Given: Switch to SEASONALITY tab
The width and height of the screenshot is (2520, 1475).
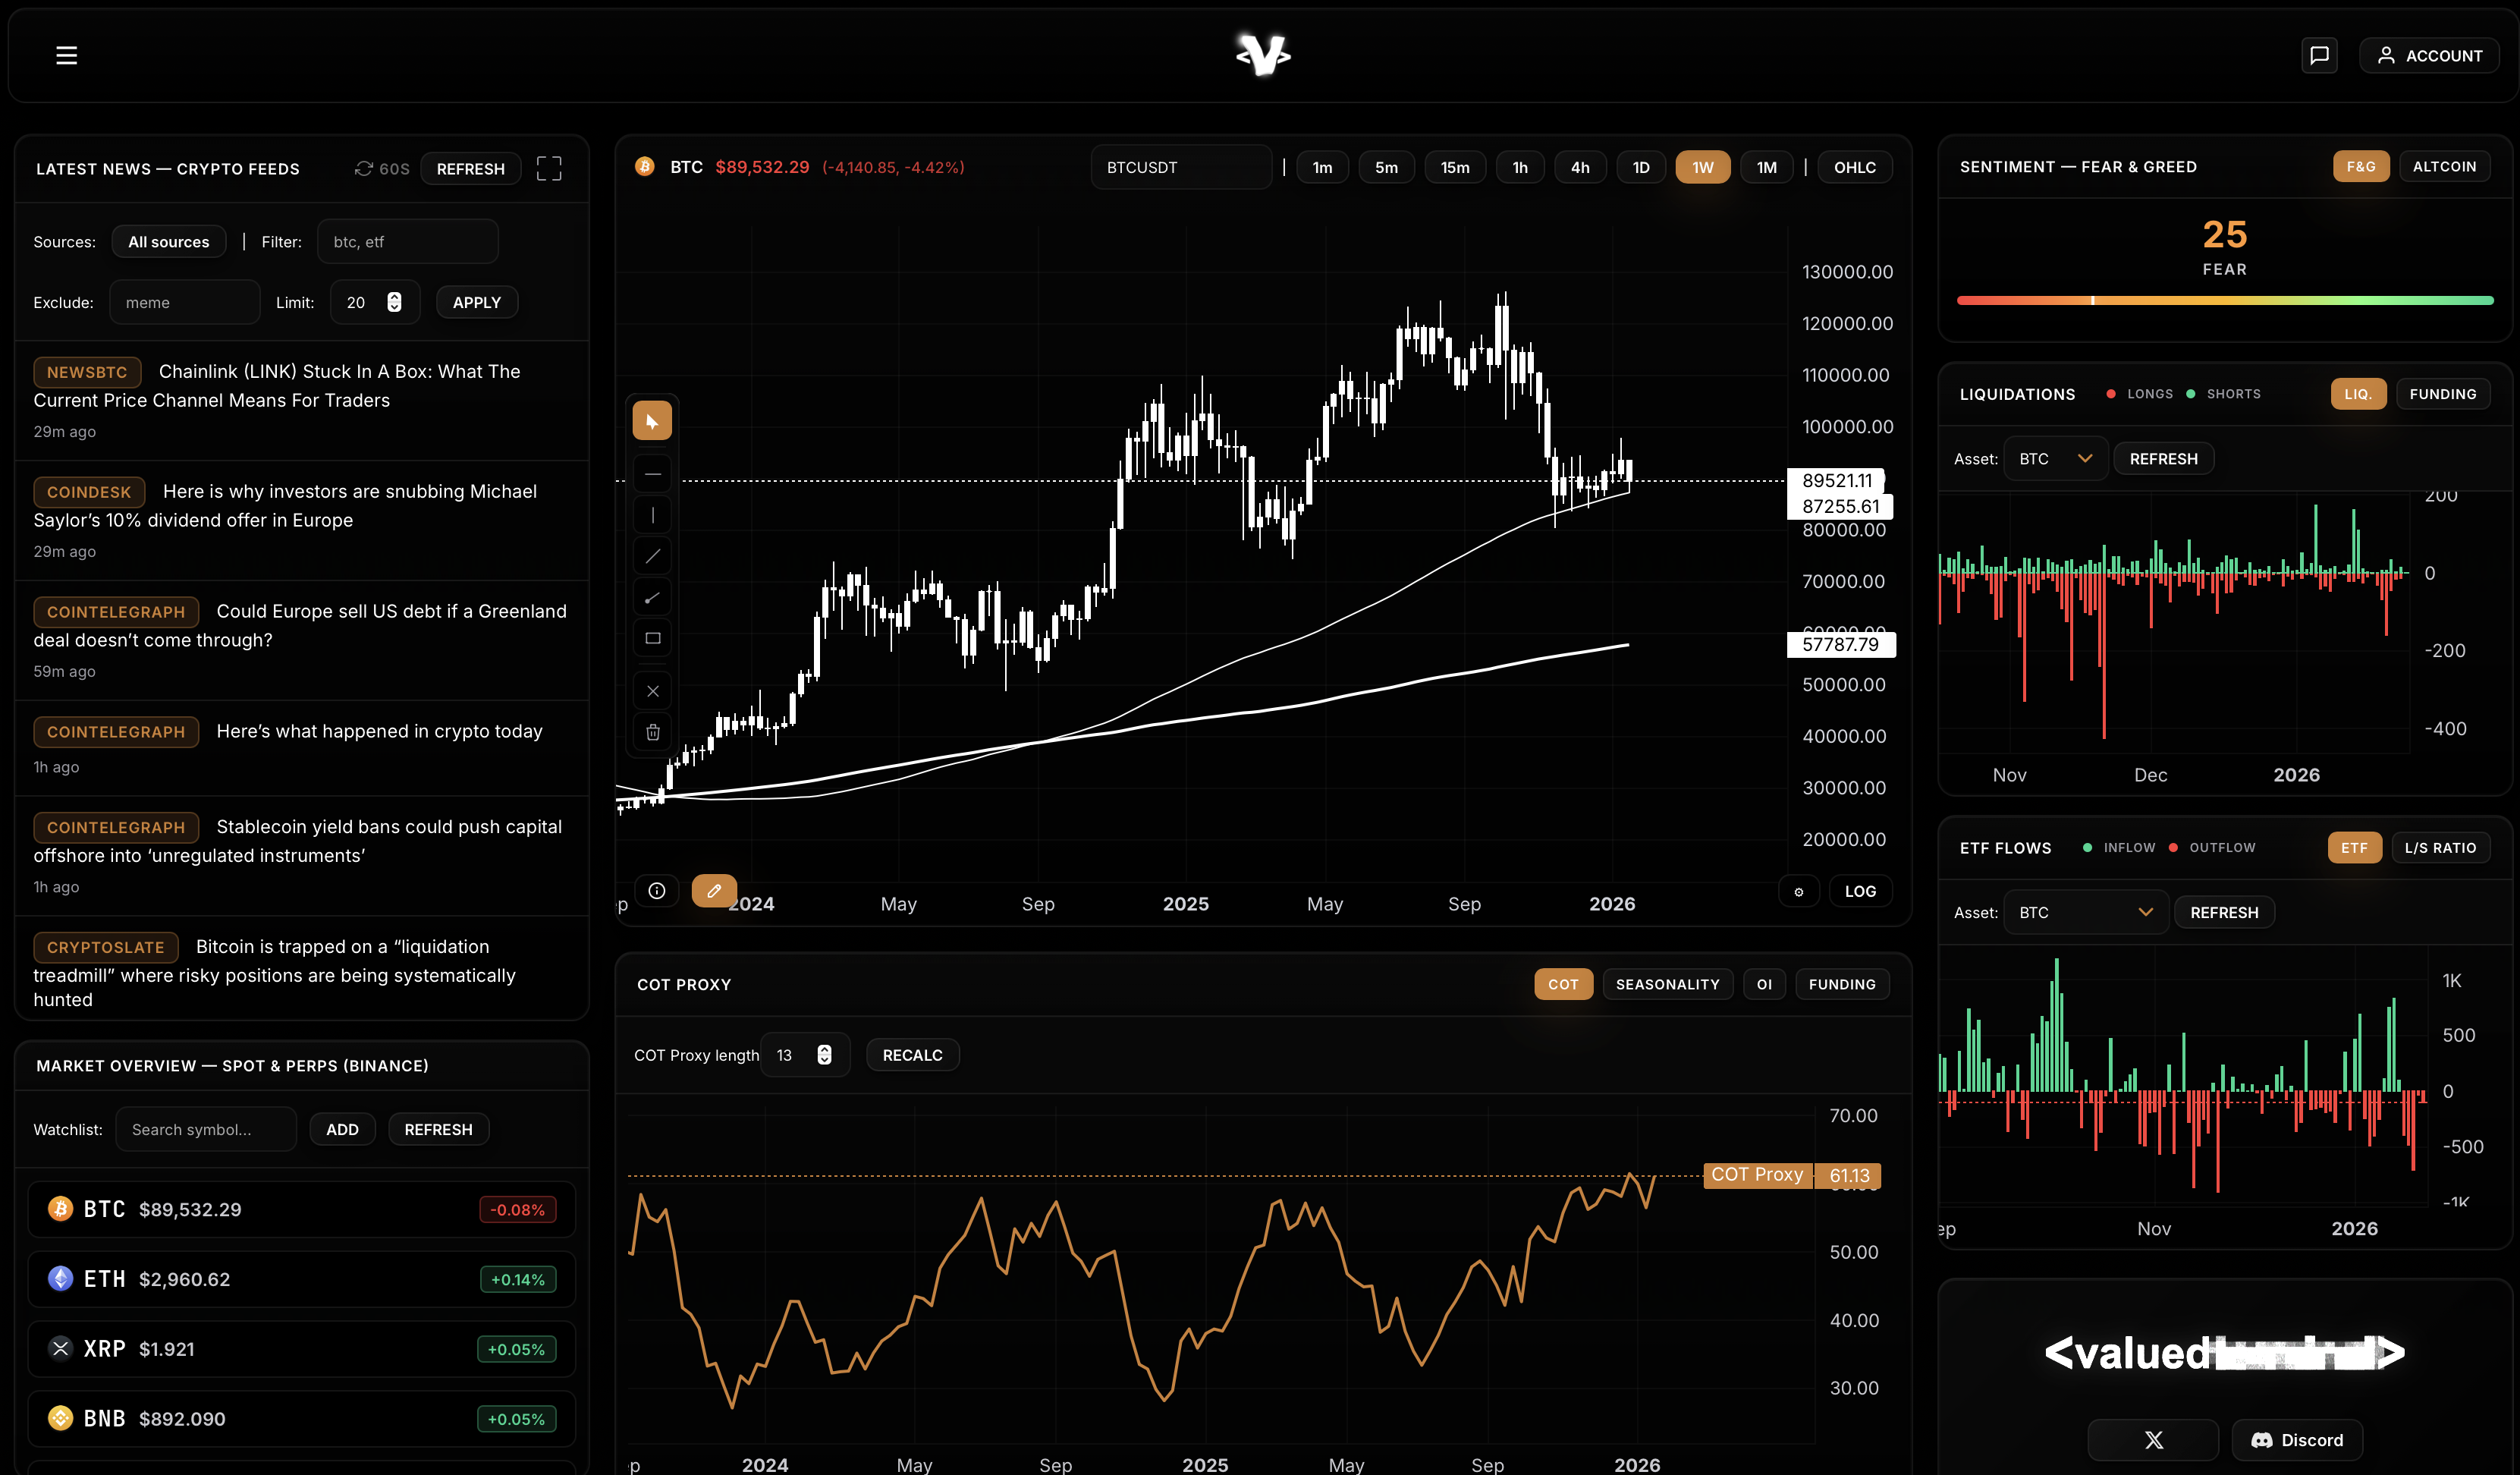Looking at the screenshot, I should (x=1667, y=984).
